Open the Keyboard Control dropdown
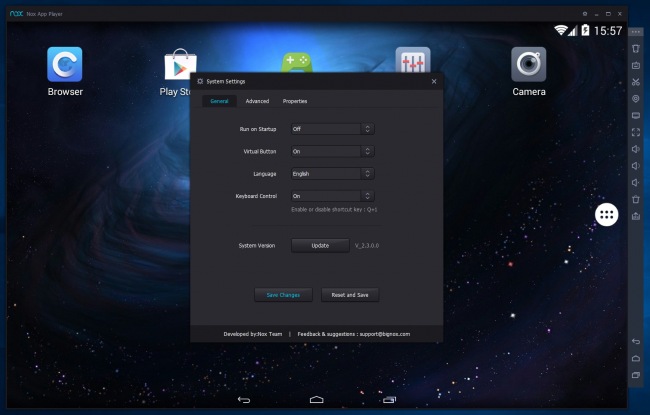This screenshot has width=650, height=415. 332,196
